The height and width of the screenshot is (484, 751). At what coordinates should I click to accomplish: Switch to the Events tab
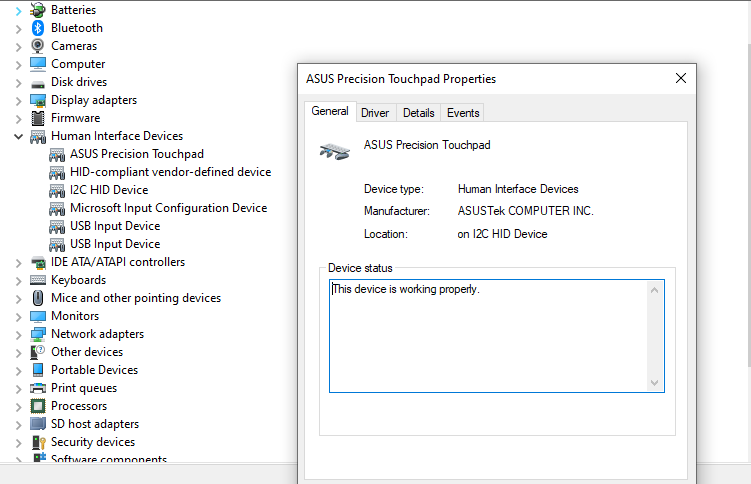click(463, 113)
